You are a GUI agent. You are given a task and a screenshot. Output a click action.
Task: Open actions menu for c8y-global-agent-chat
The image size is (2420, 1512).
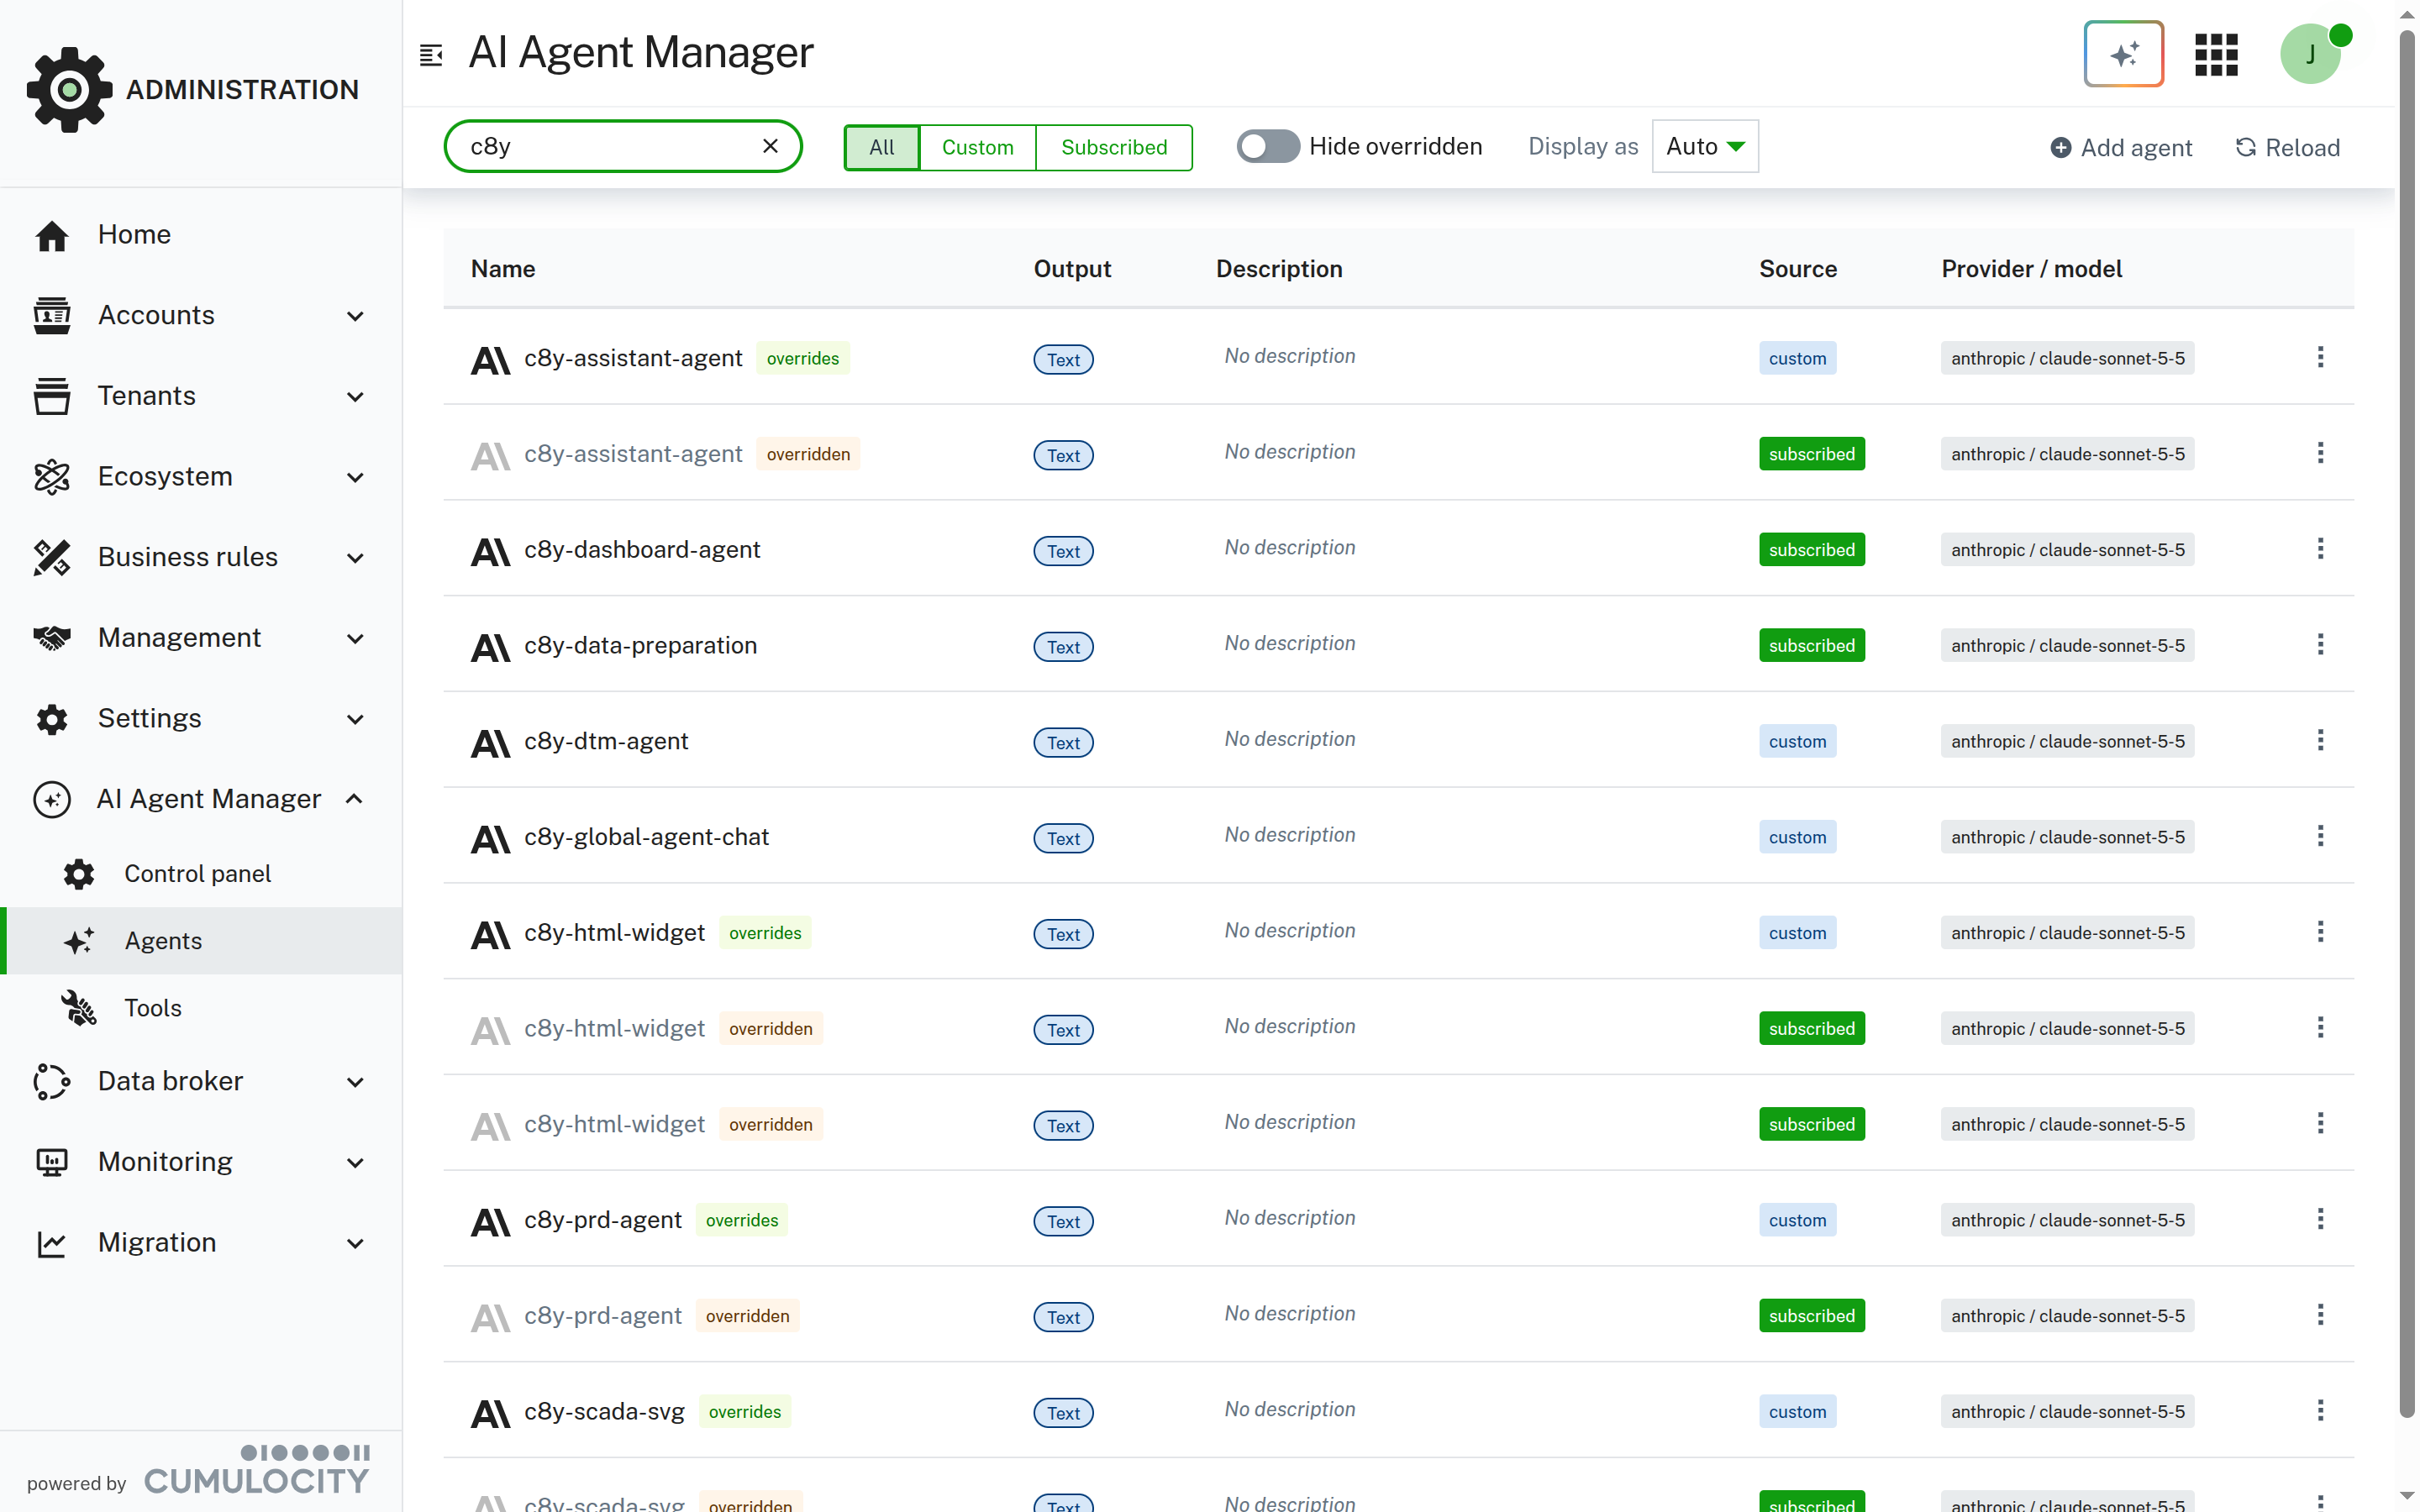[x=2320, y=837]
